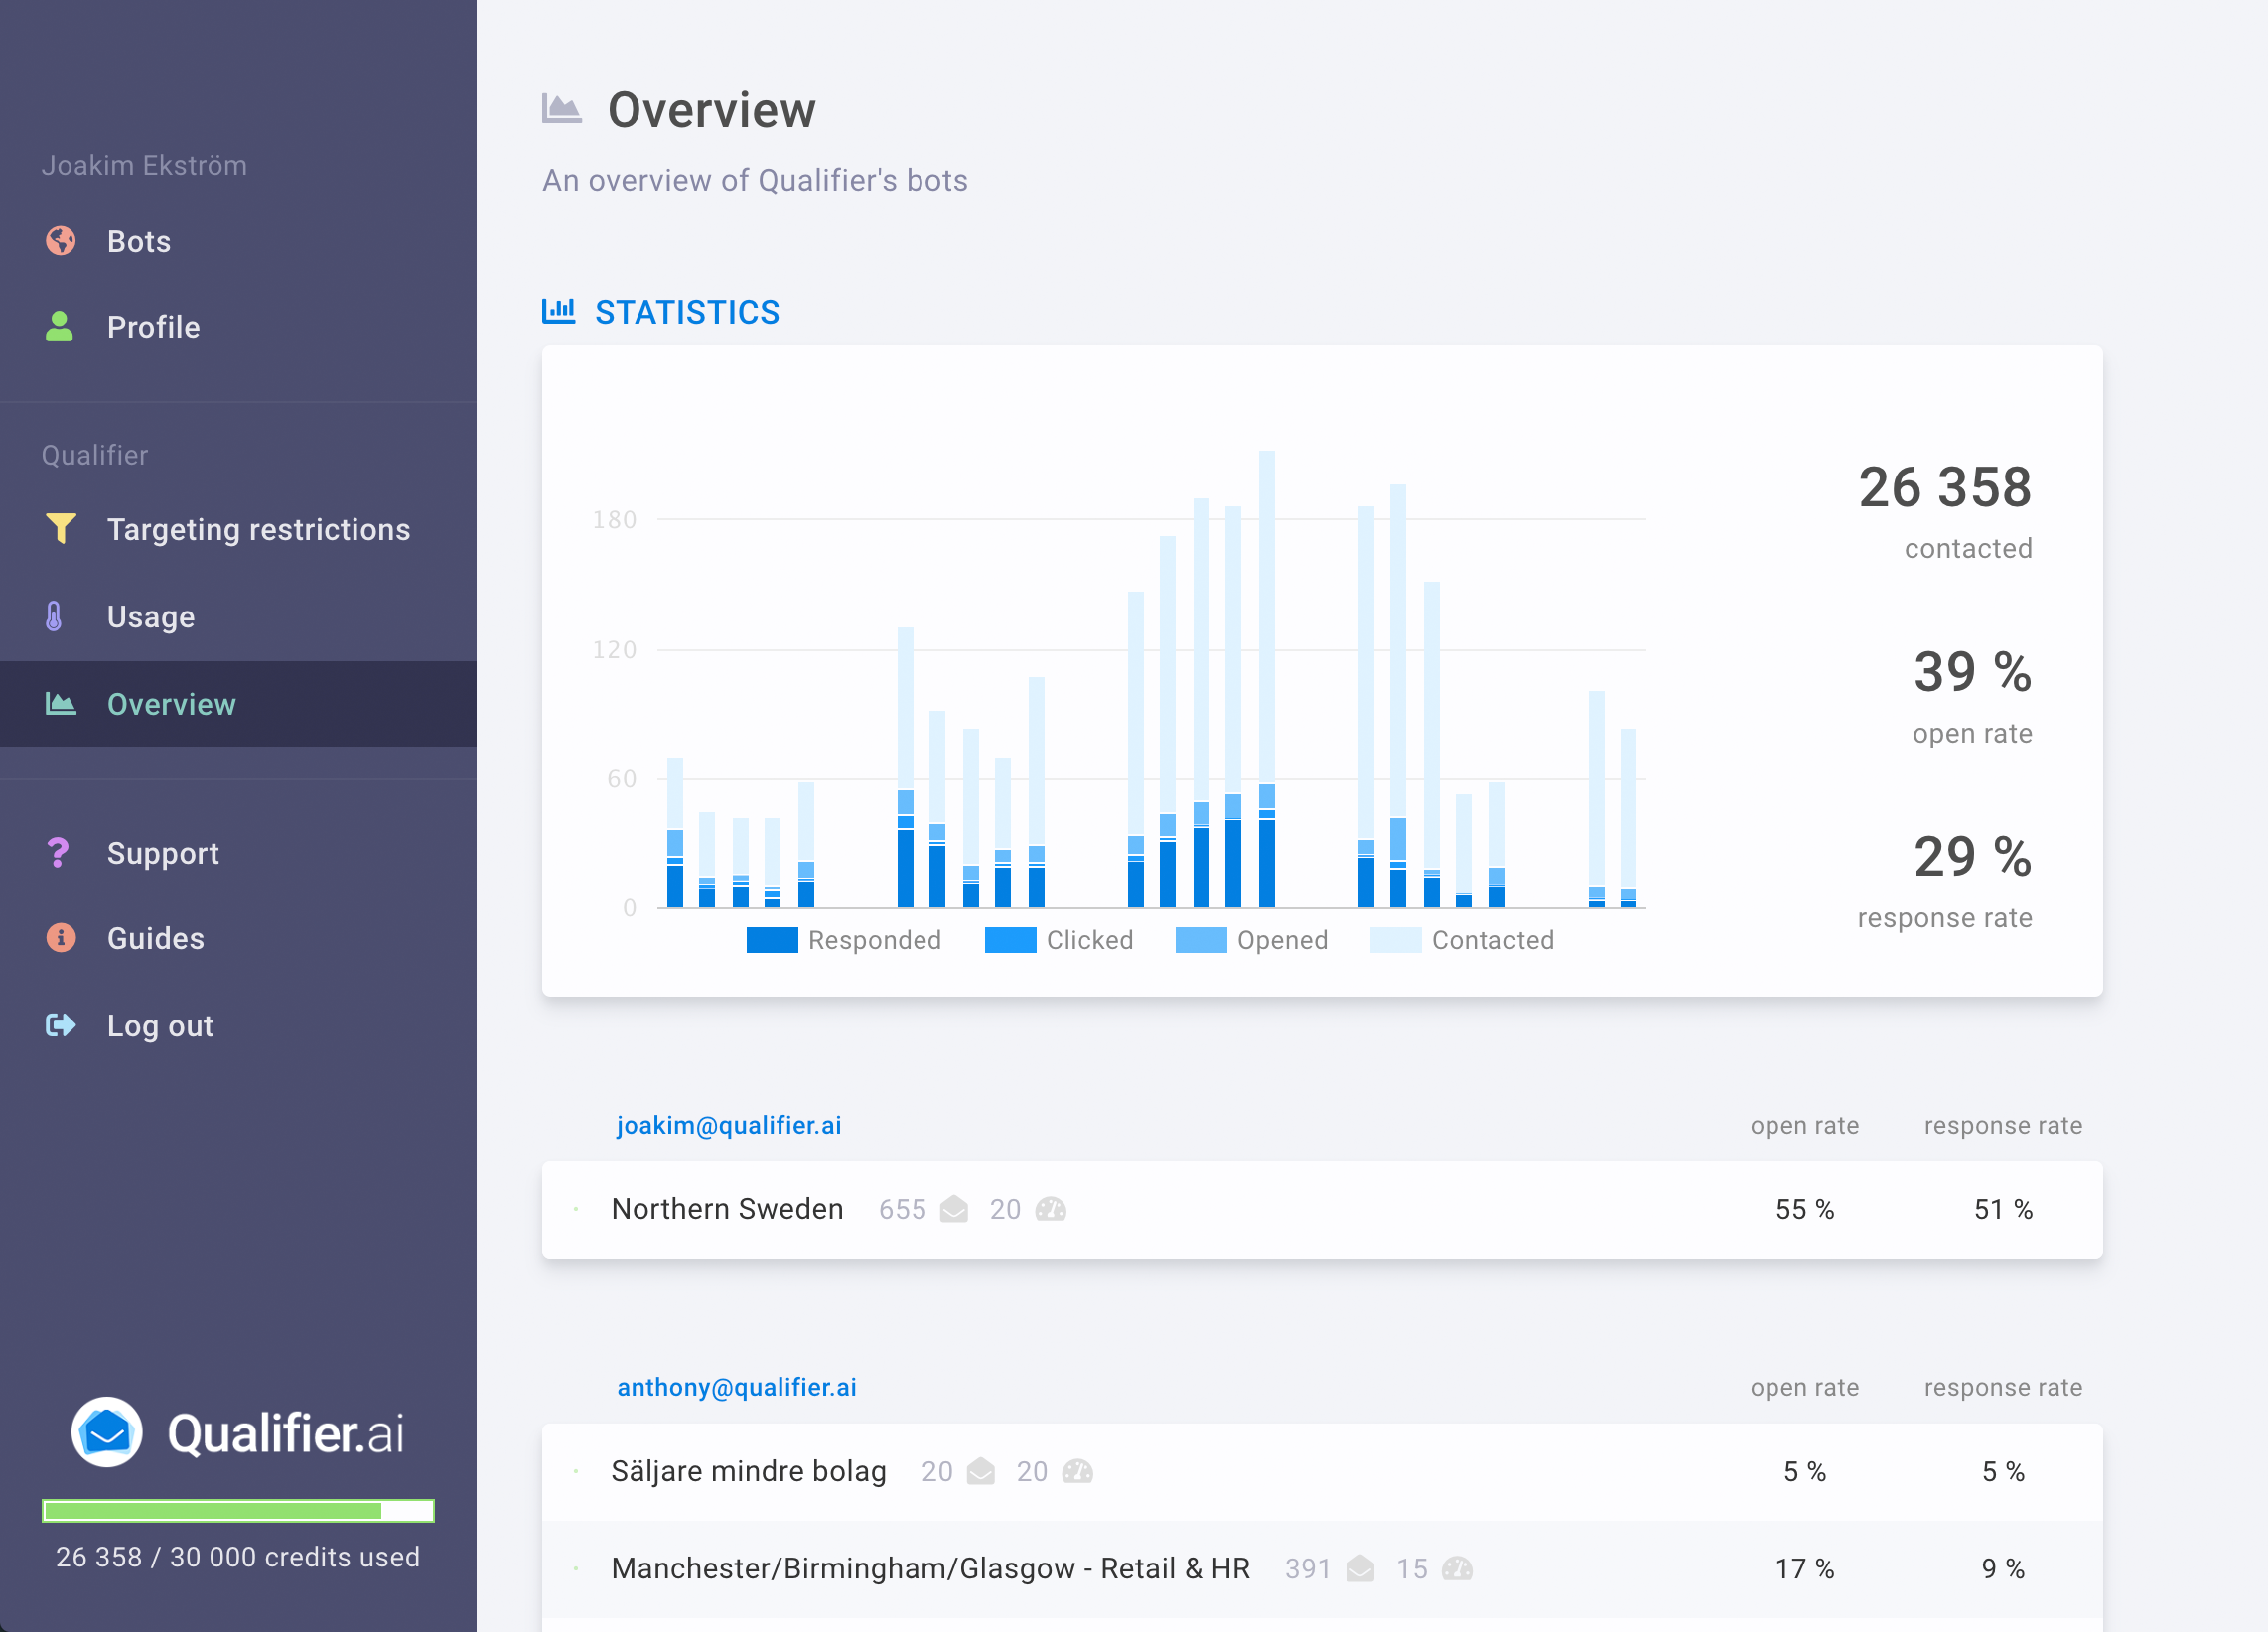The image size is (2268, 1632).
Task: Click the globe icon beside Bots
Action: pos(61,241)
